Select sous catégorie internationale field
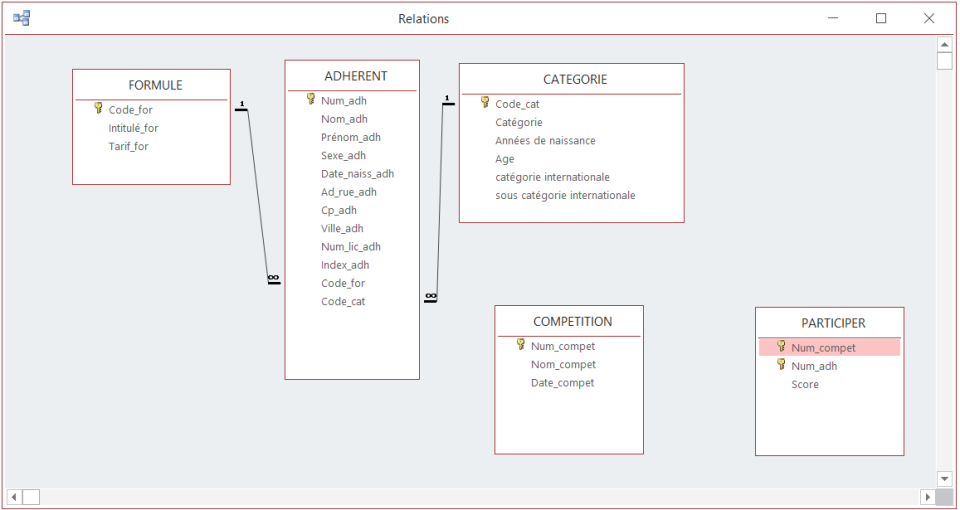 (x=565, y=195)
